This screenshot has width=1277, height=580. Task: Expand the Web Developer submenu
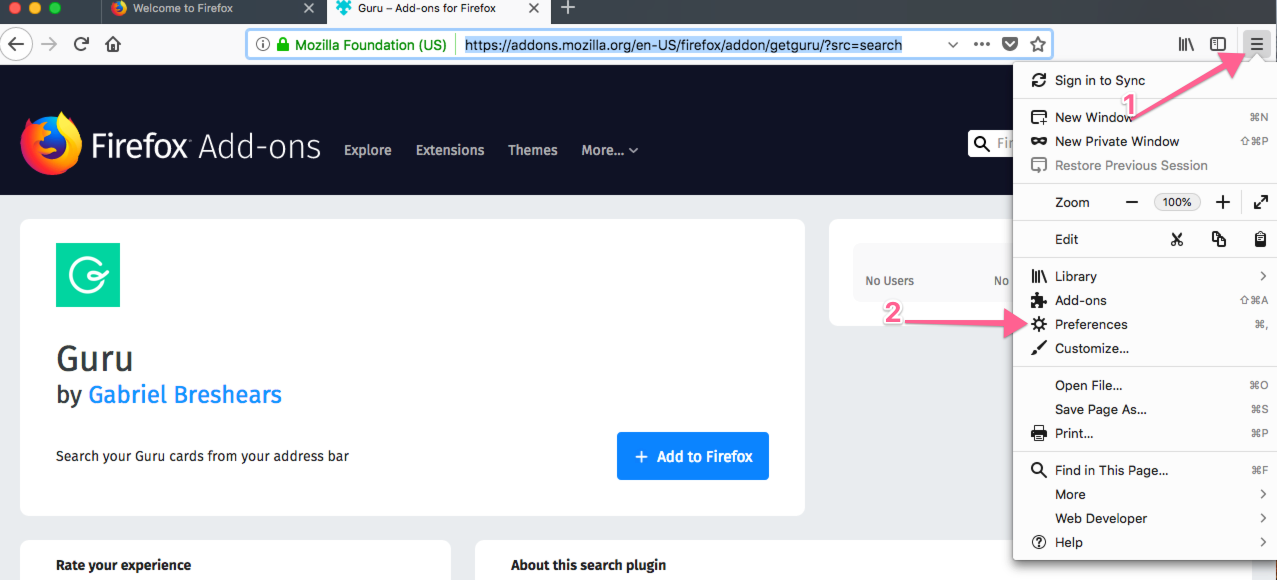tap(1146, 518)
